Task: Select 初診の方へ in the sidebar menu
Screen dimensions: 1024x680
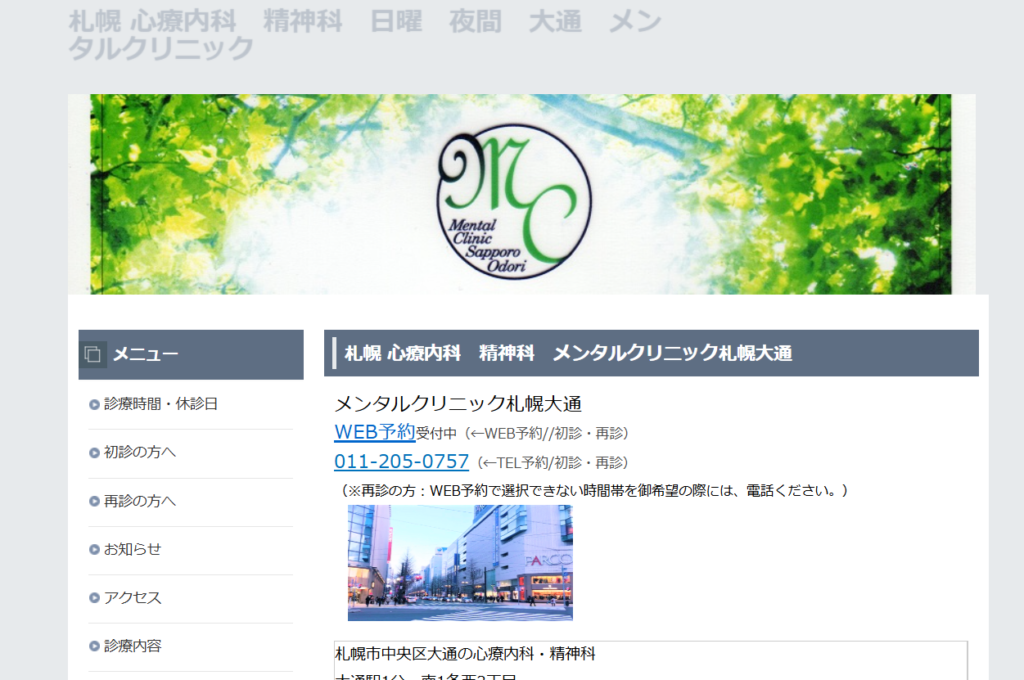Action: coord(140,453)
